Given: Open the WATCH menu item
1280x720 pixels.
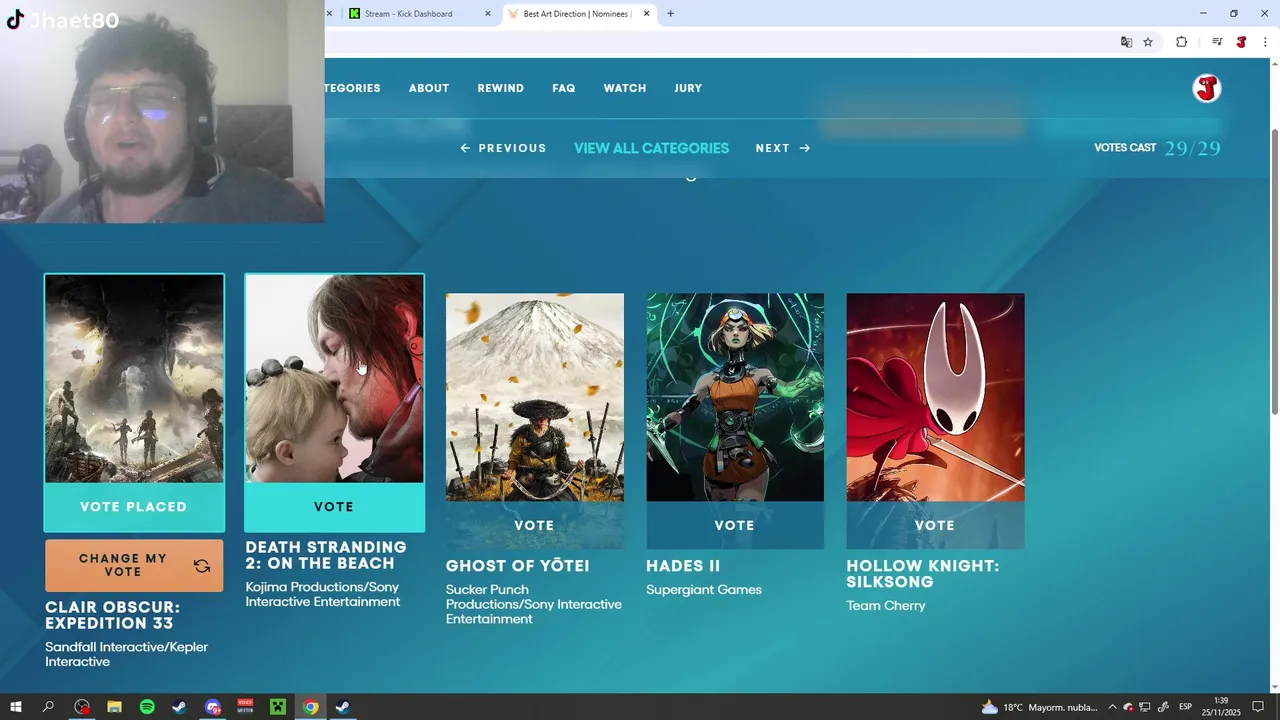Looking at the screenshot, I should click(x=625, y=88).
